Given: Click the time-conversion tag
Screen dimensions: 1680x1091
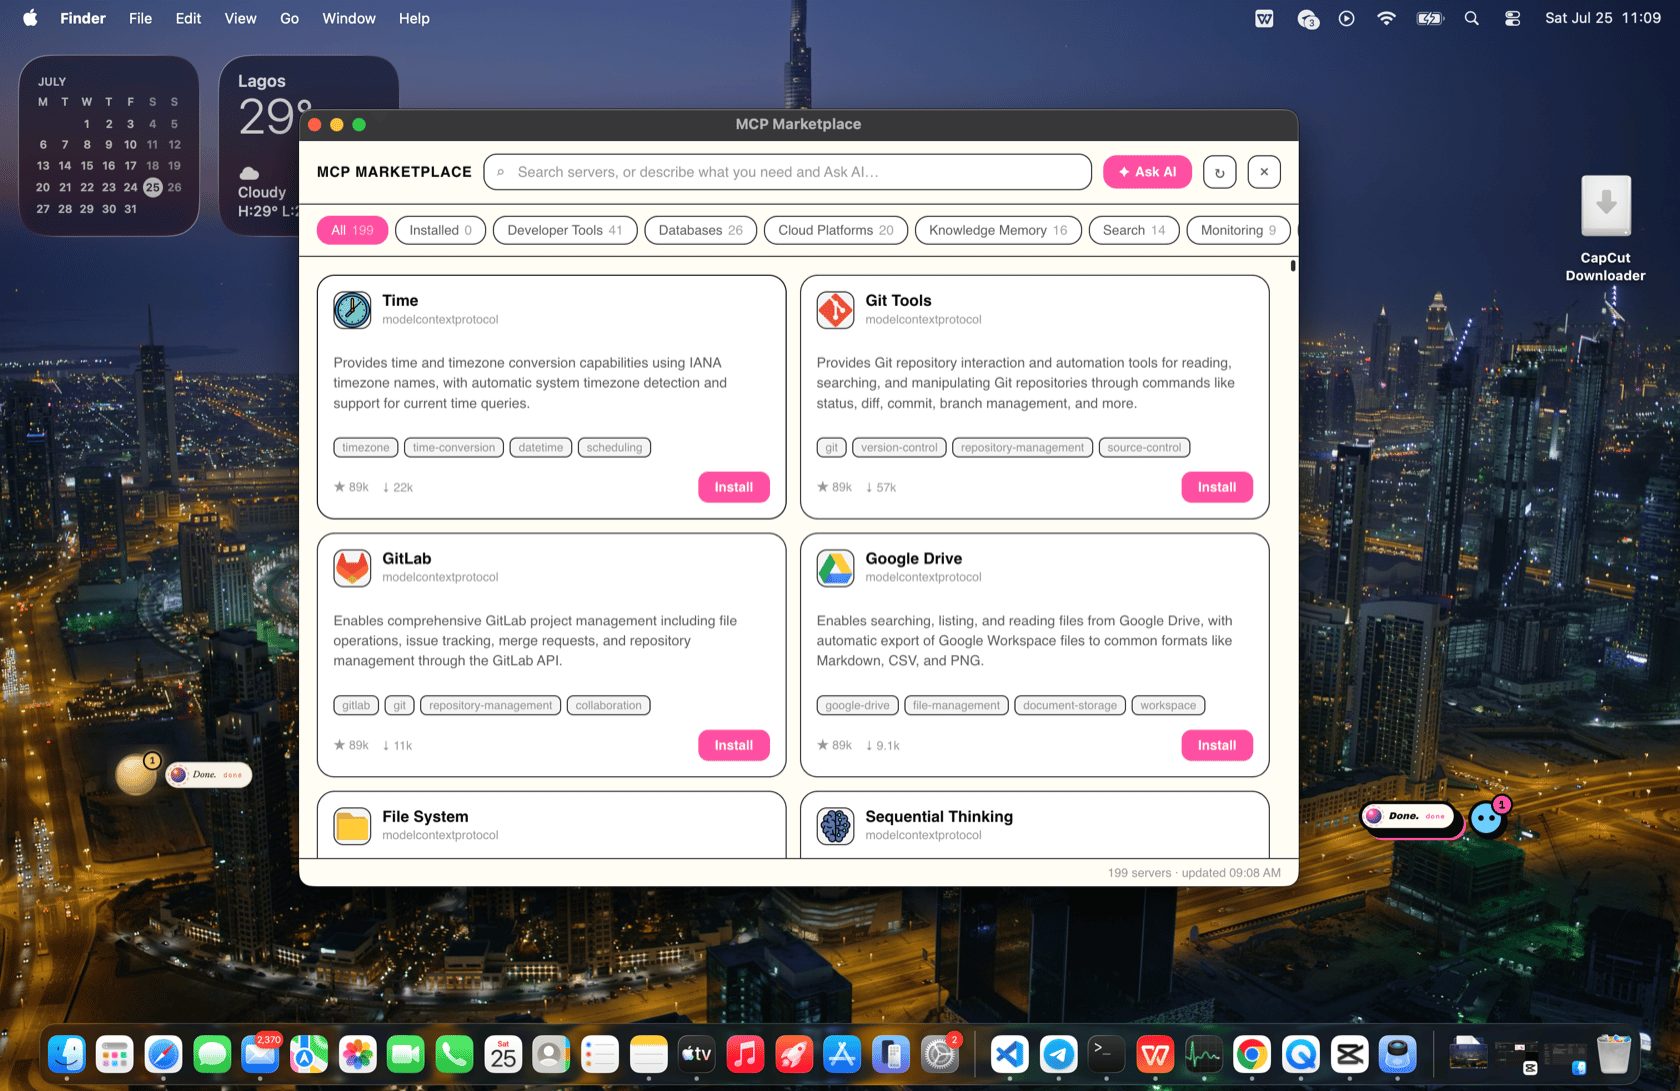Looking at the screenshot, I should [x=454, y=447].
